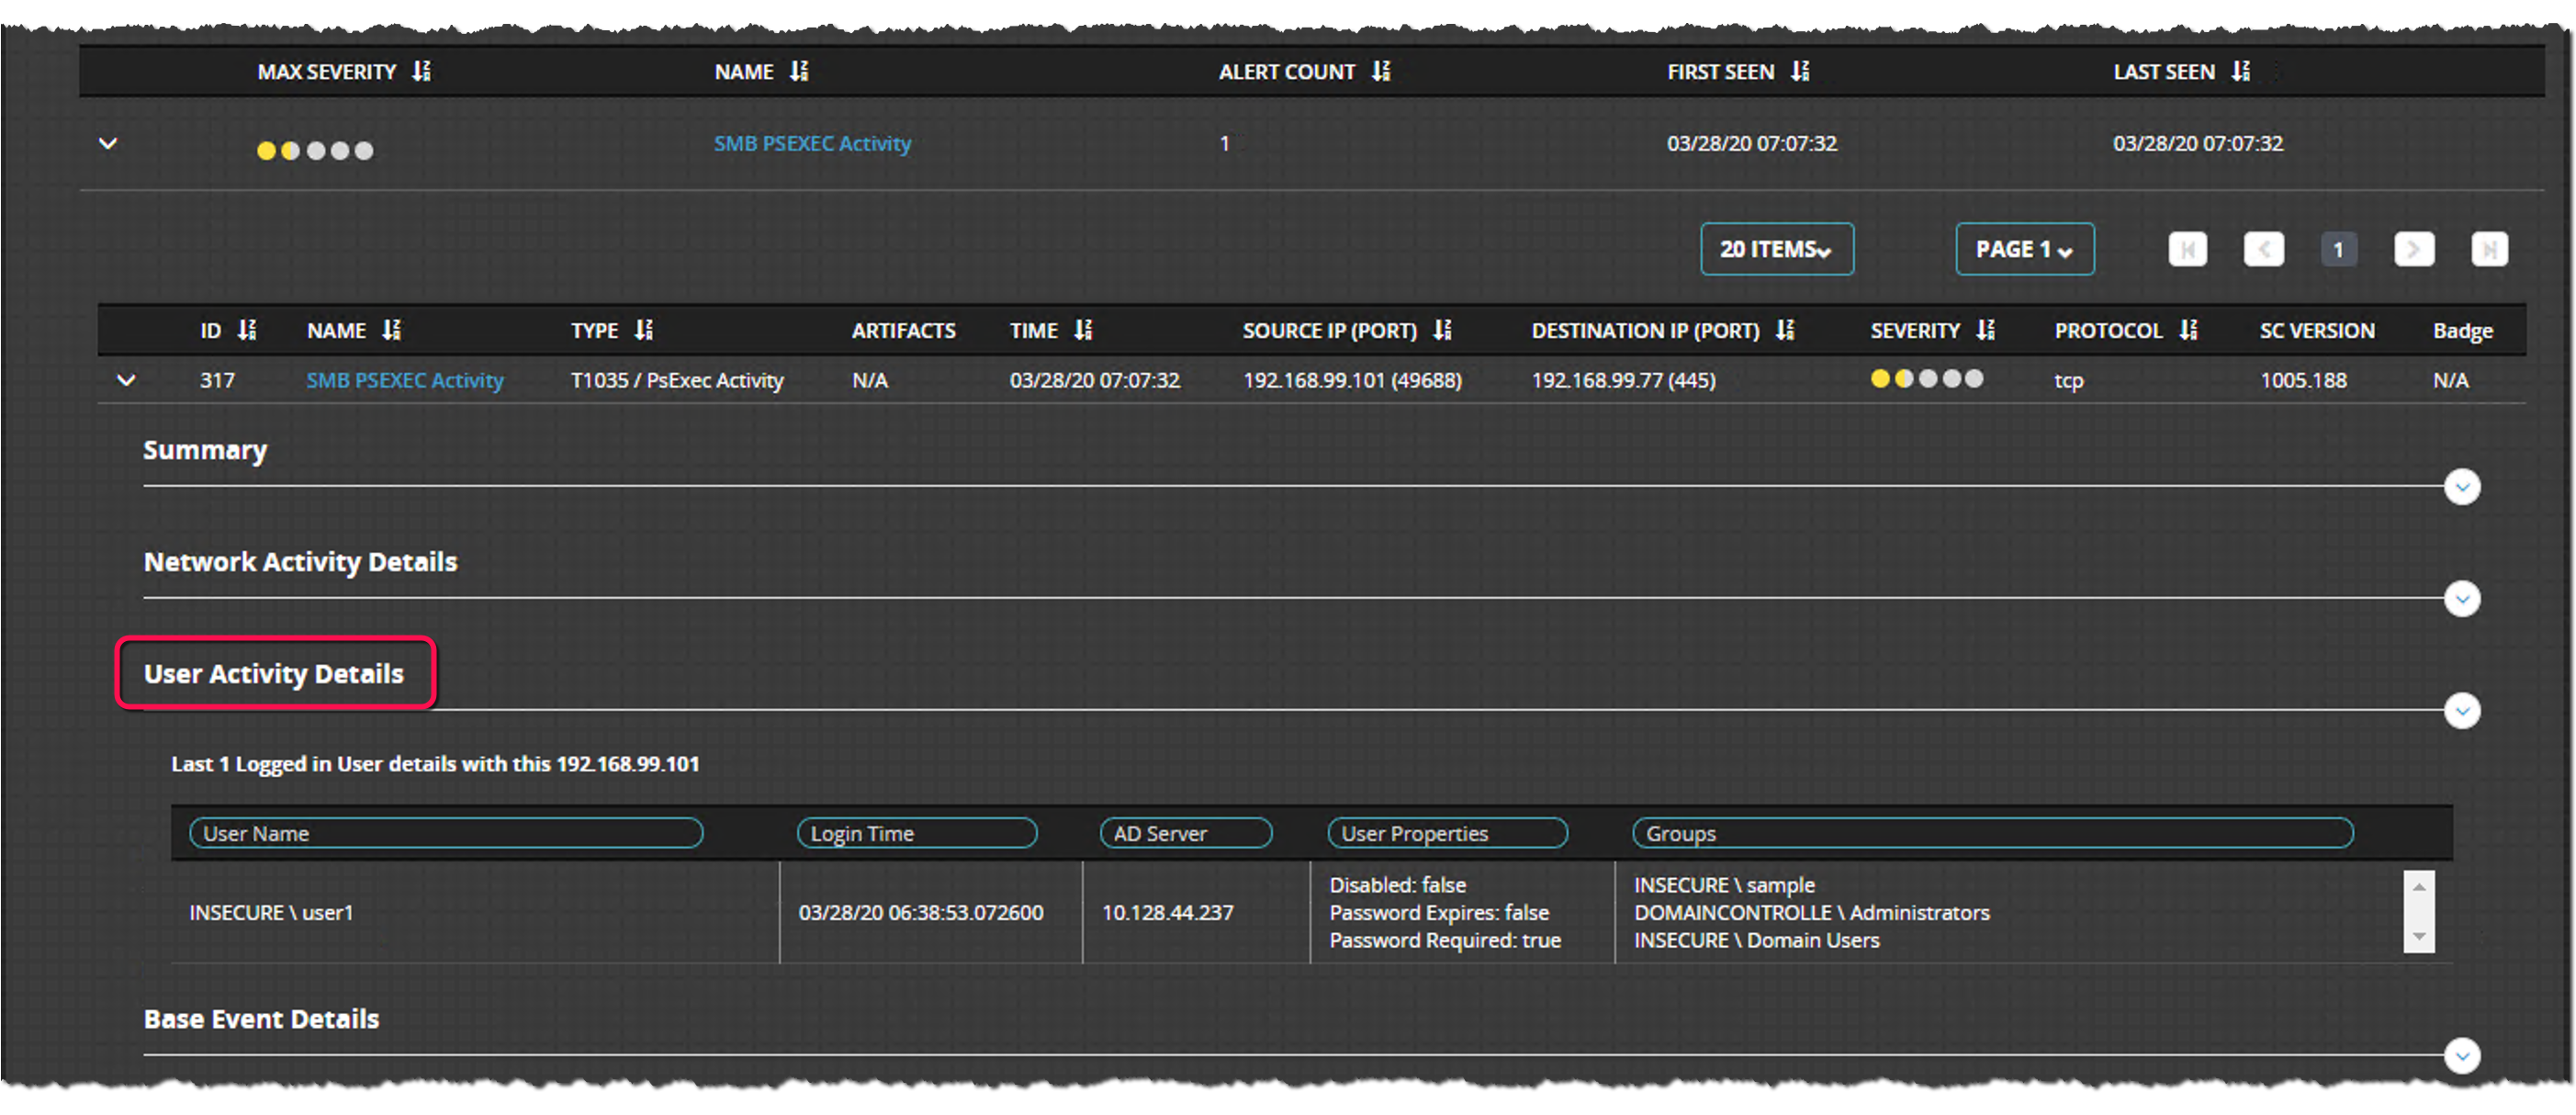Sort alerts table by NAME icon
This screenshot has width=2576, height=1115.
tap(391, 330)
